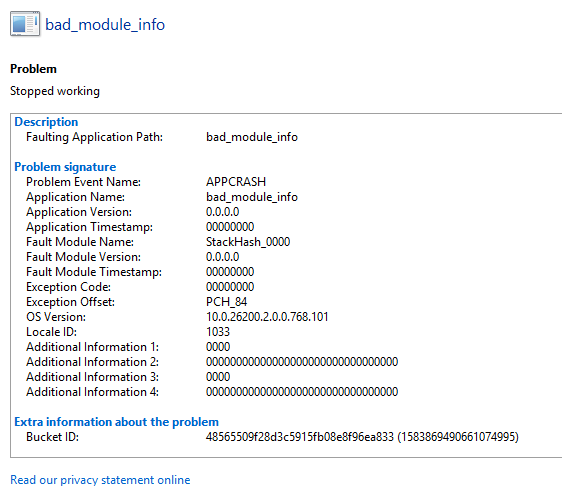Screen dimensions: 562x486
Task: Select the Stopped working text
Action: [55, 91]
